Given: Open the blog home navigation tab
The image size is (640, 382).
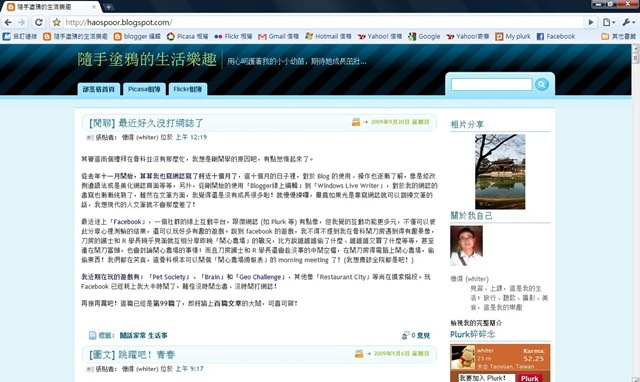Looking at the screenshot, I should [x=99, y=89].
